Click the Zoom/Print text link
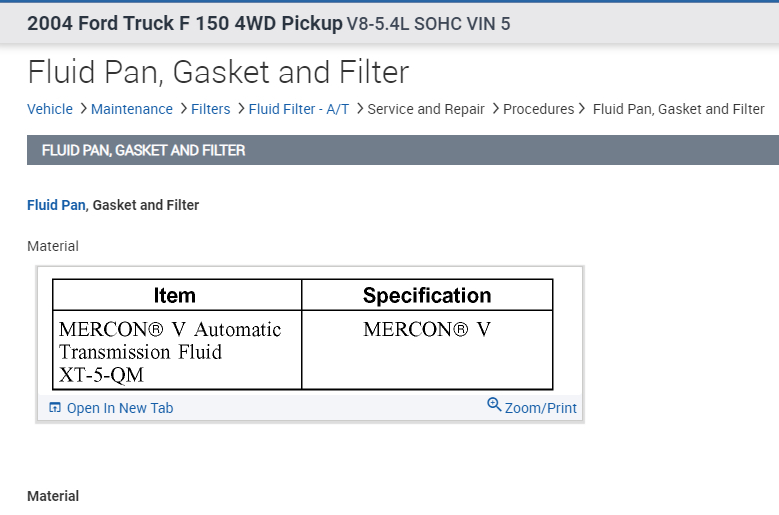 coord(541,408)
